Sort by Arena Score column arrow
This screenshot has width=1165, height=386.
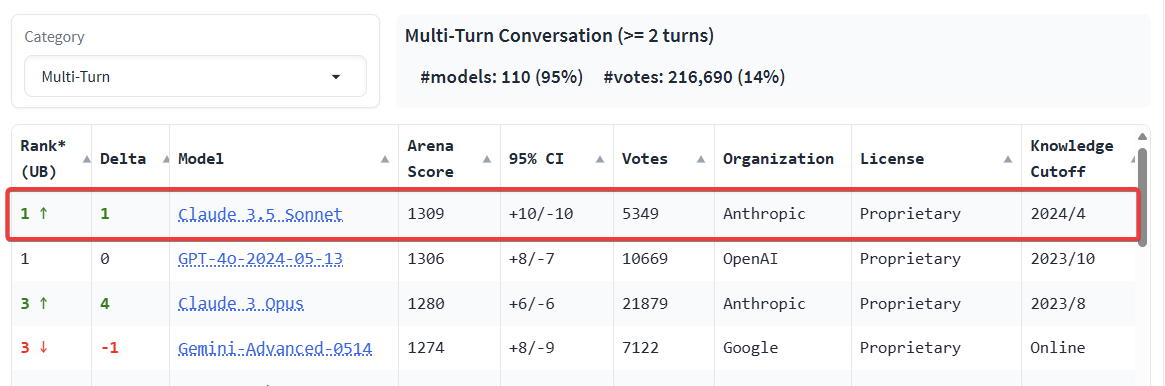pyautogui.click(x=487, y=159)
